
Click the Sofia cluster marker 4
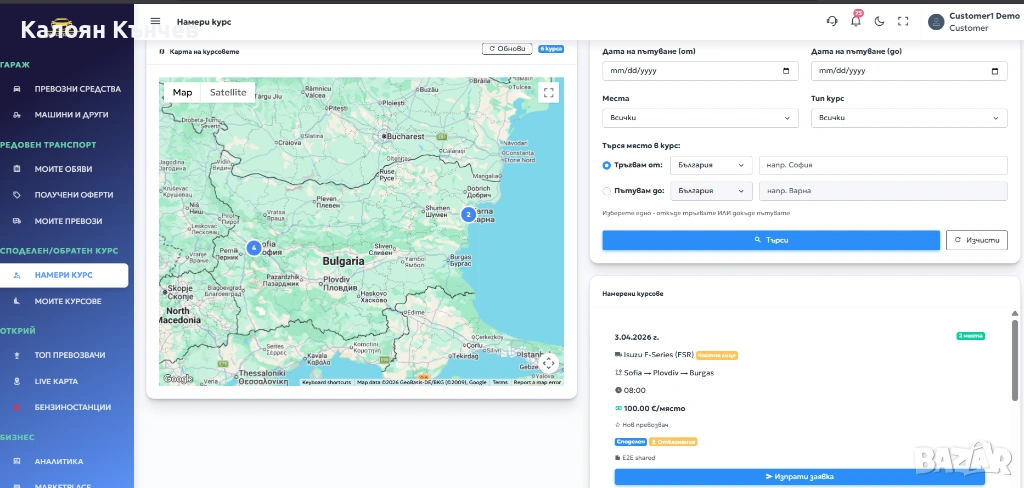tap(253, 247)
